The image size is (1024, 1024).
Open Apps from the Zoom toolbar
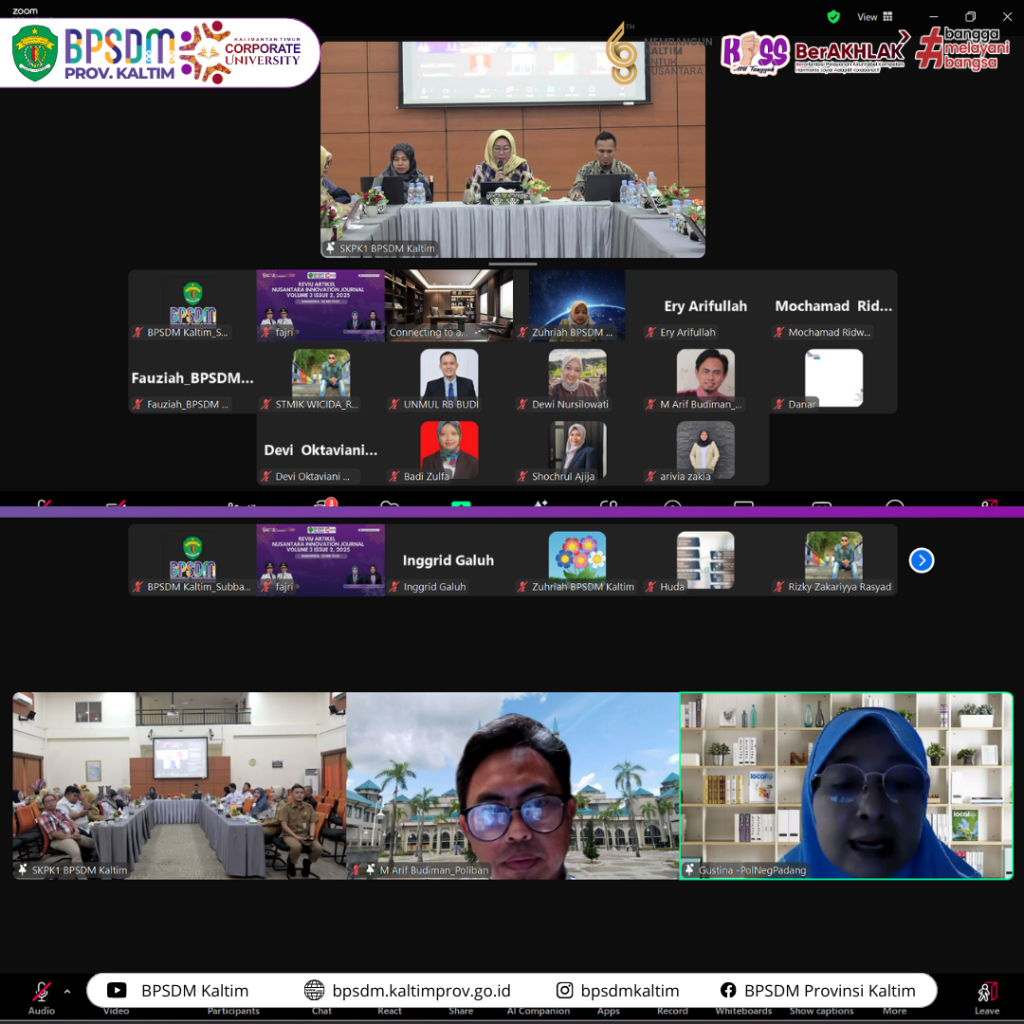608,1011
